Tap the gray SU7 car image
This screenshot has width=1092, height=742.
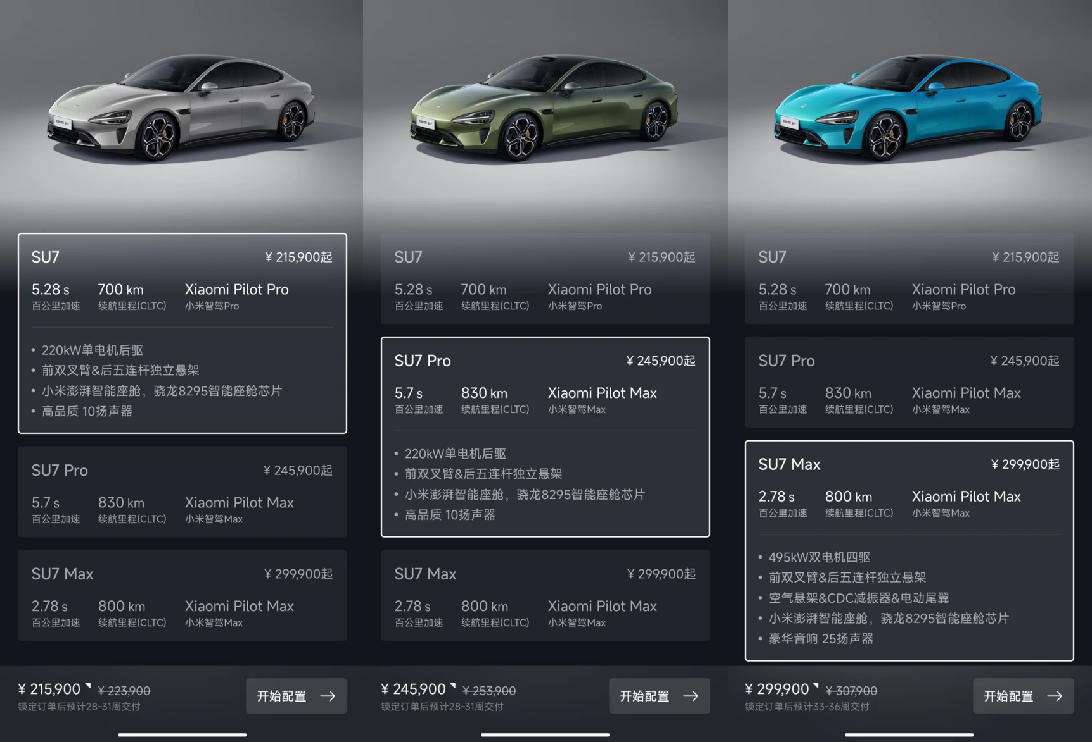point(181,108)
